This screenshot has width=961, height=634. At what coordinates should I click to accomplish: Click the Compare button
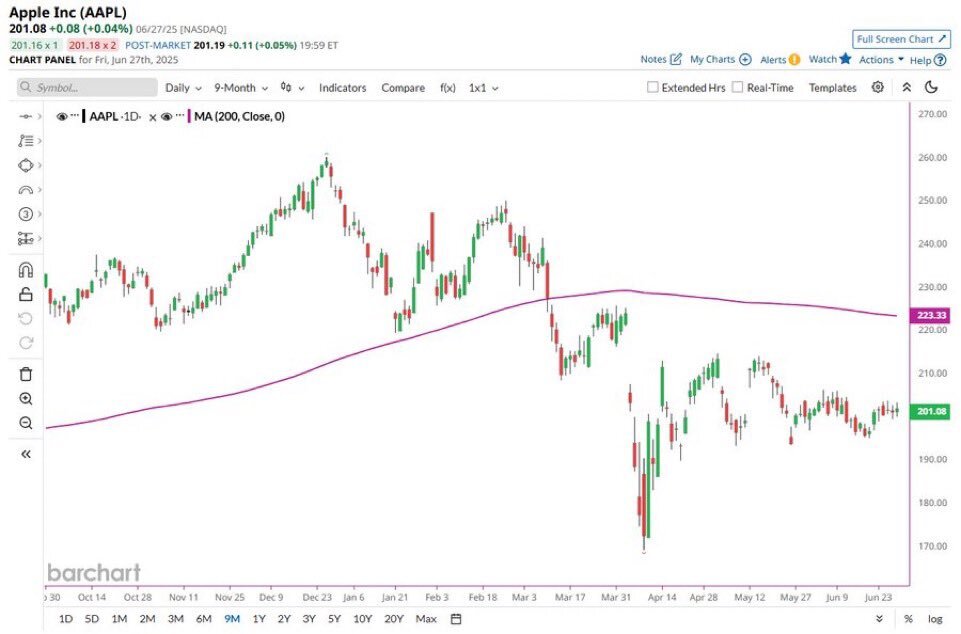403,88
